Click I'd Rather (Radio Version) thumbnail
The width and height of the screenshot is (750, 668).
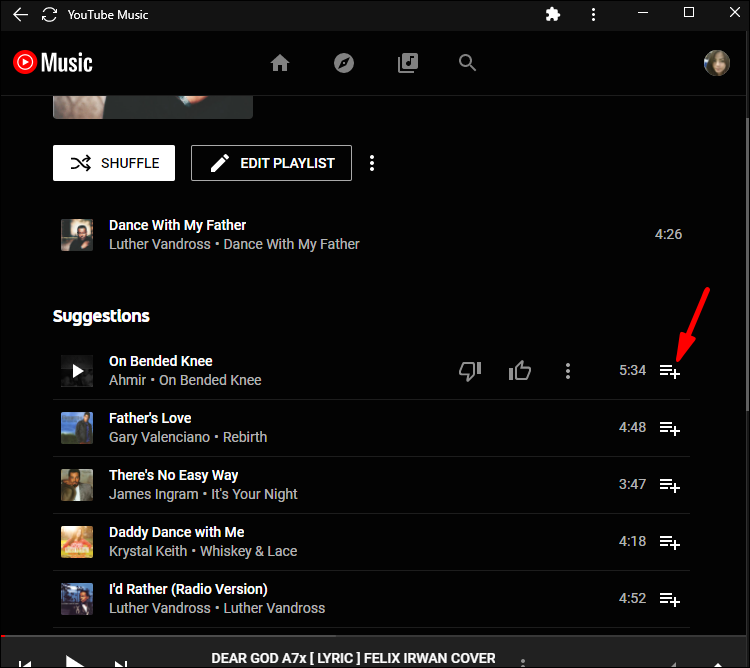tap(77, 598)
